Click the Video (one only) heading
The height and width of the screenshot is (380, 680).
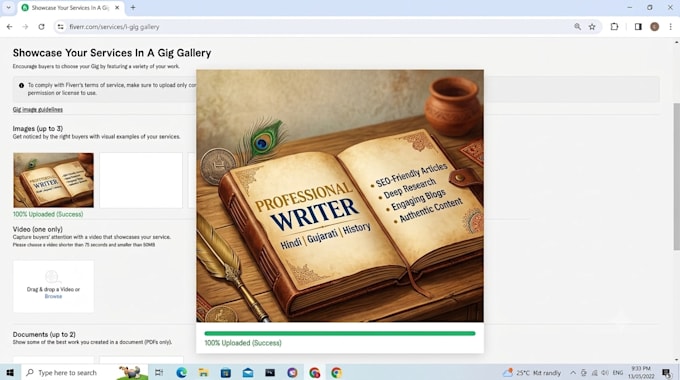pos(38,229)
